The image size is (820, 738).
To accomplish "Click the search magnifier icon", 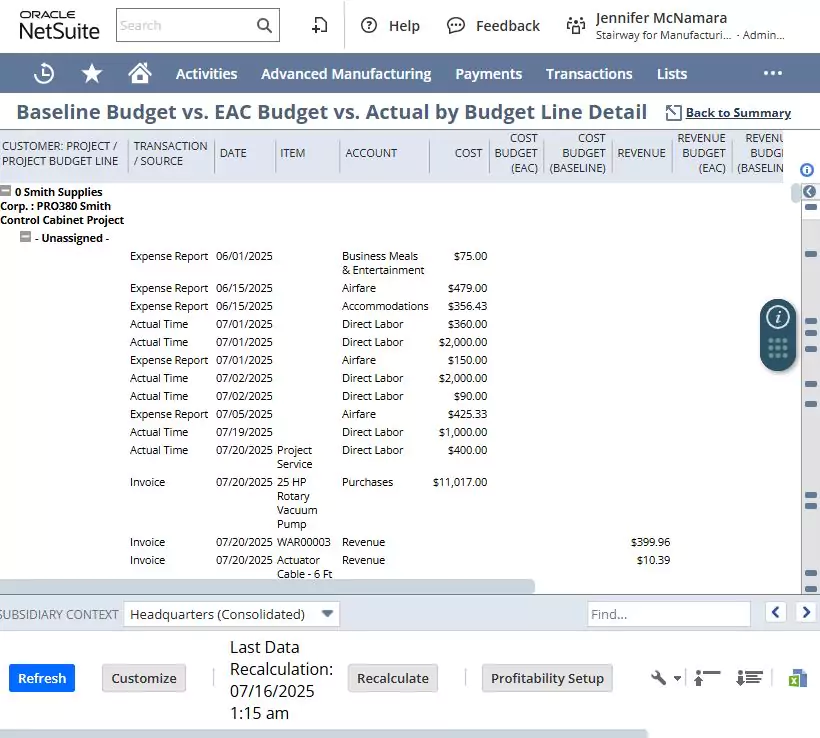I will point(264,25).
